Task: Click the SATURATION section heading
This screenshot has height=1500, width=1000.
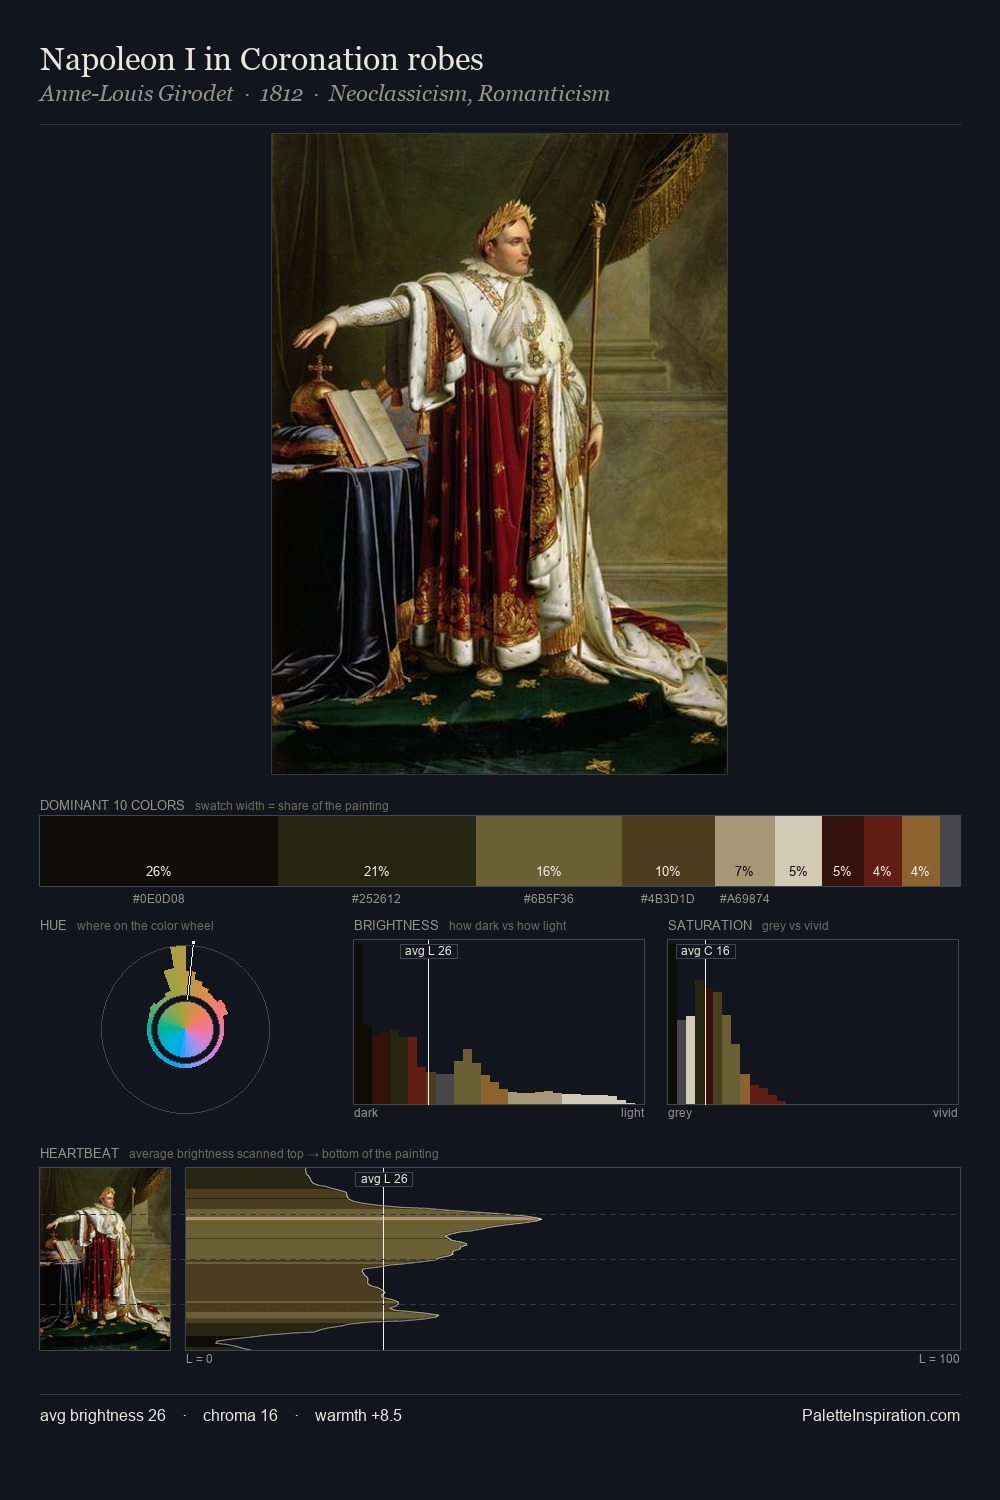Action: tap(710, 925)
